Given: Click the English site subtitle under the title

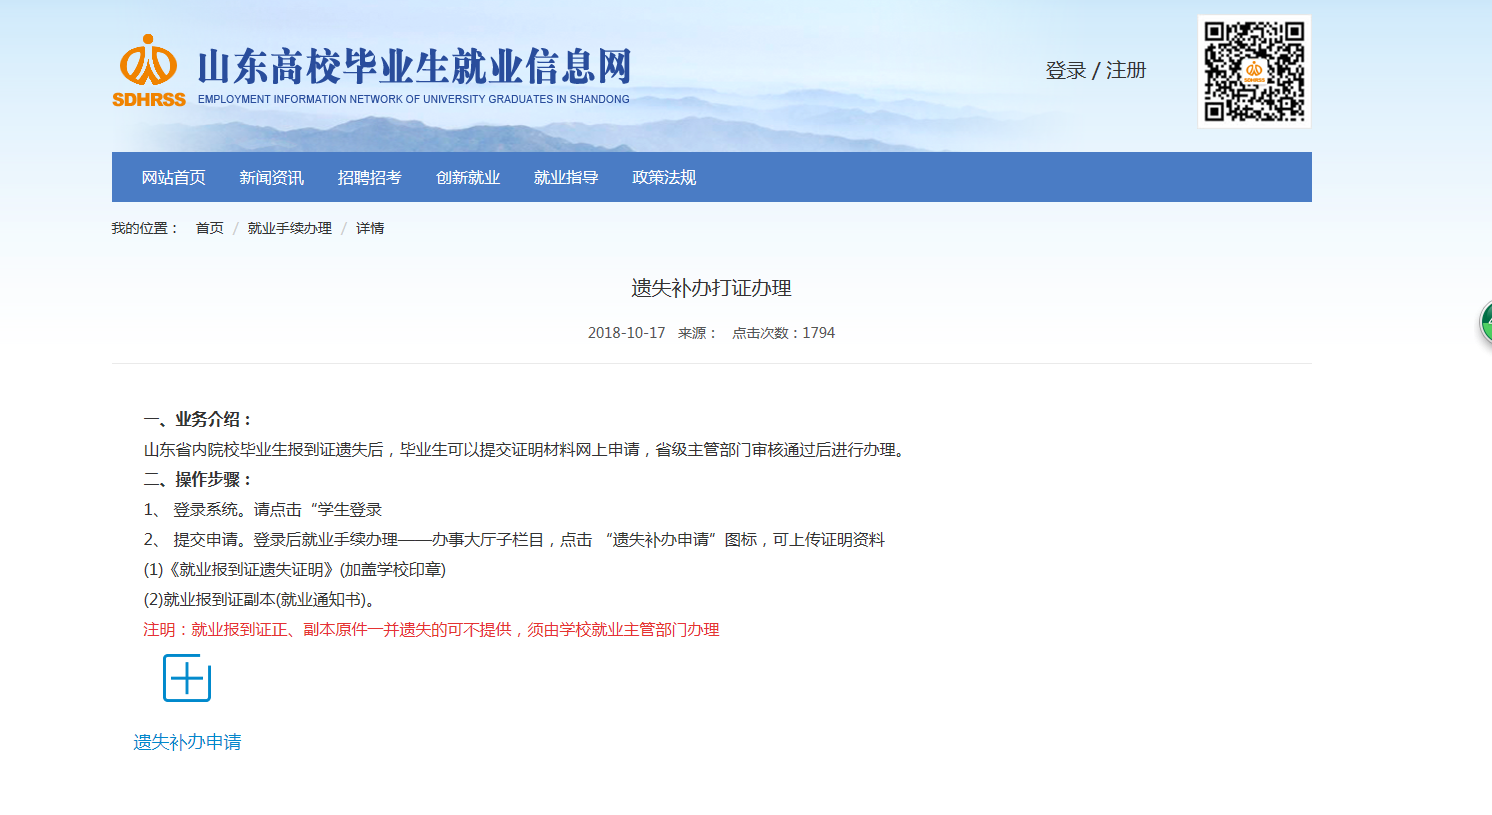Looking at the screenshot, I should 413,99.
